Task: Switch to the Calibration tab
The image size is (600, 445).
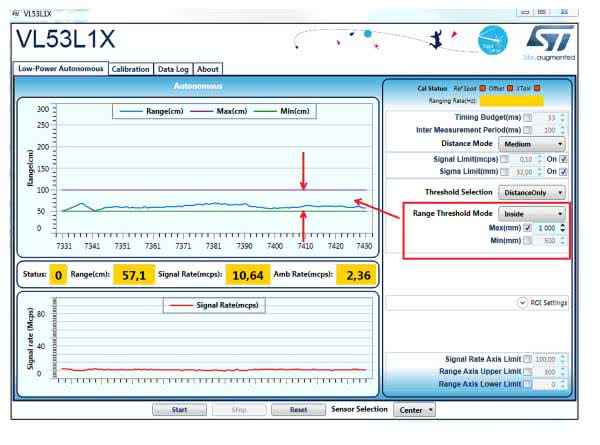Action: (x=130, y=69)
